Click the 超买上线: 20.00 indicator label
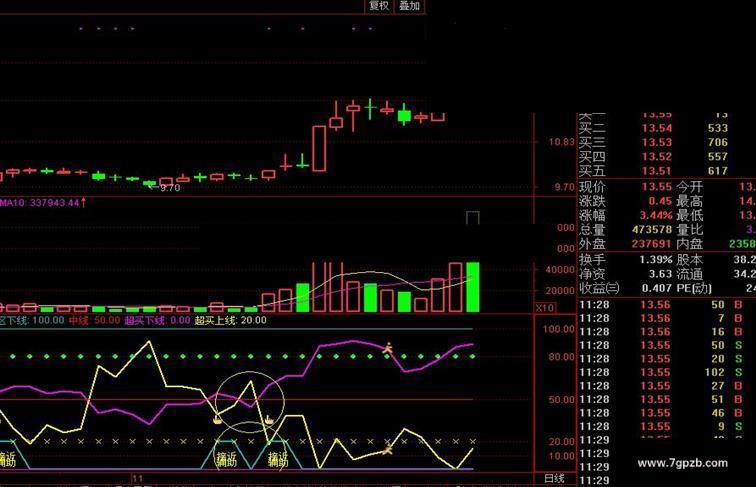The image size is (756, 487). (x=230, y=320)
